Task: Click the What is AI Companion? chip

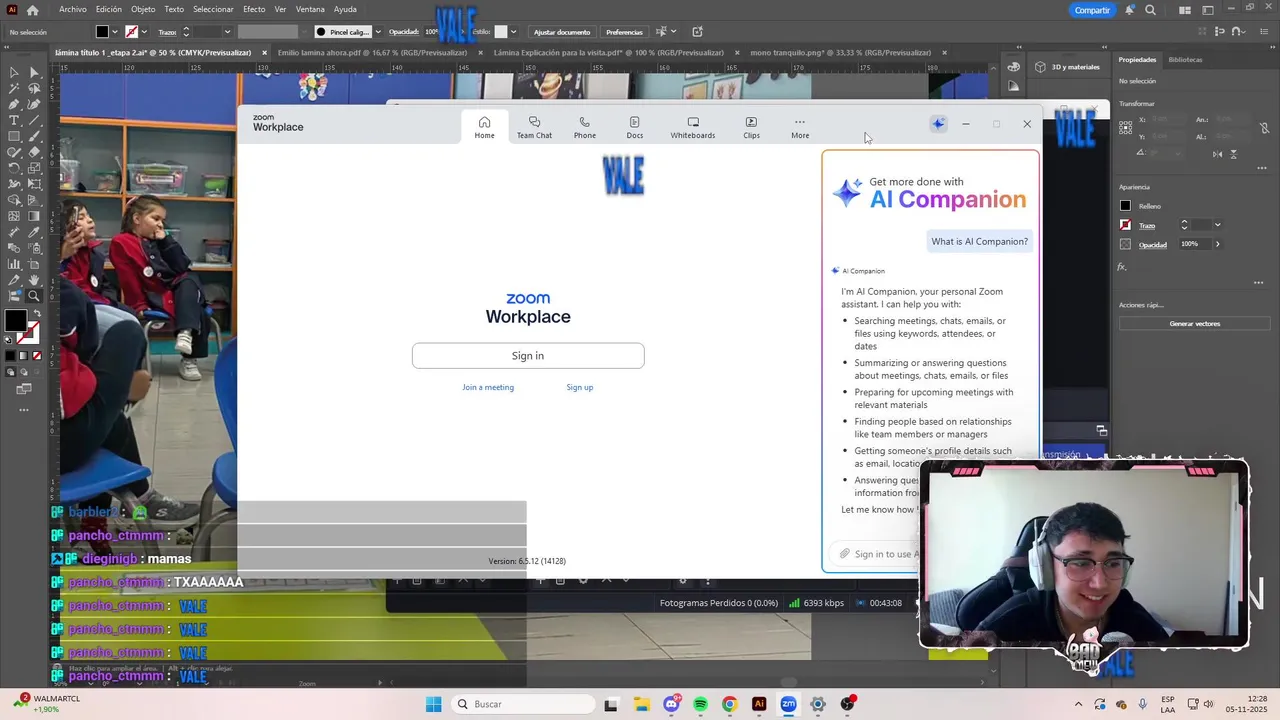Action: coord(979,241)
